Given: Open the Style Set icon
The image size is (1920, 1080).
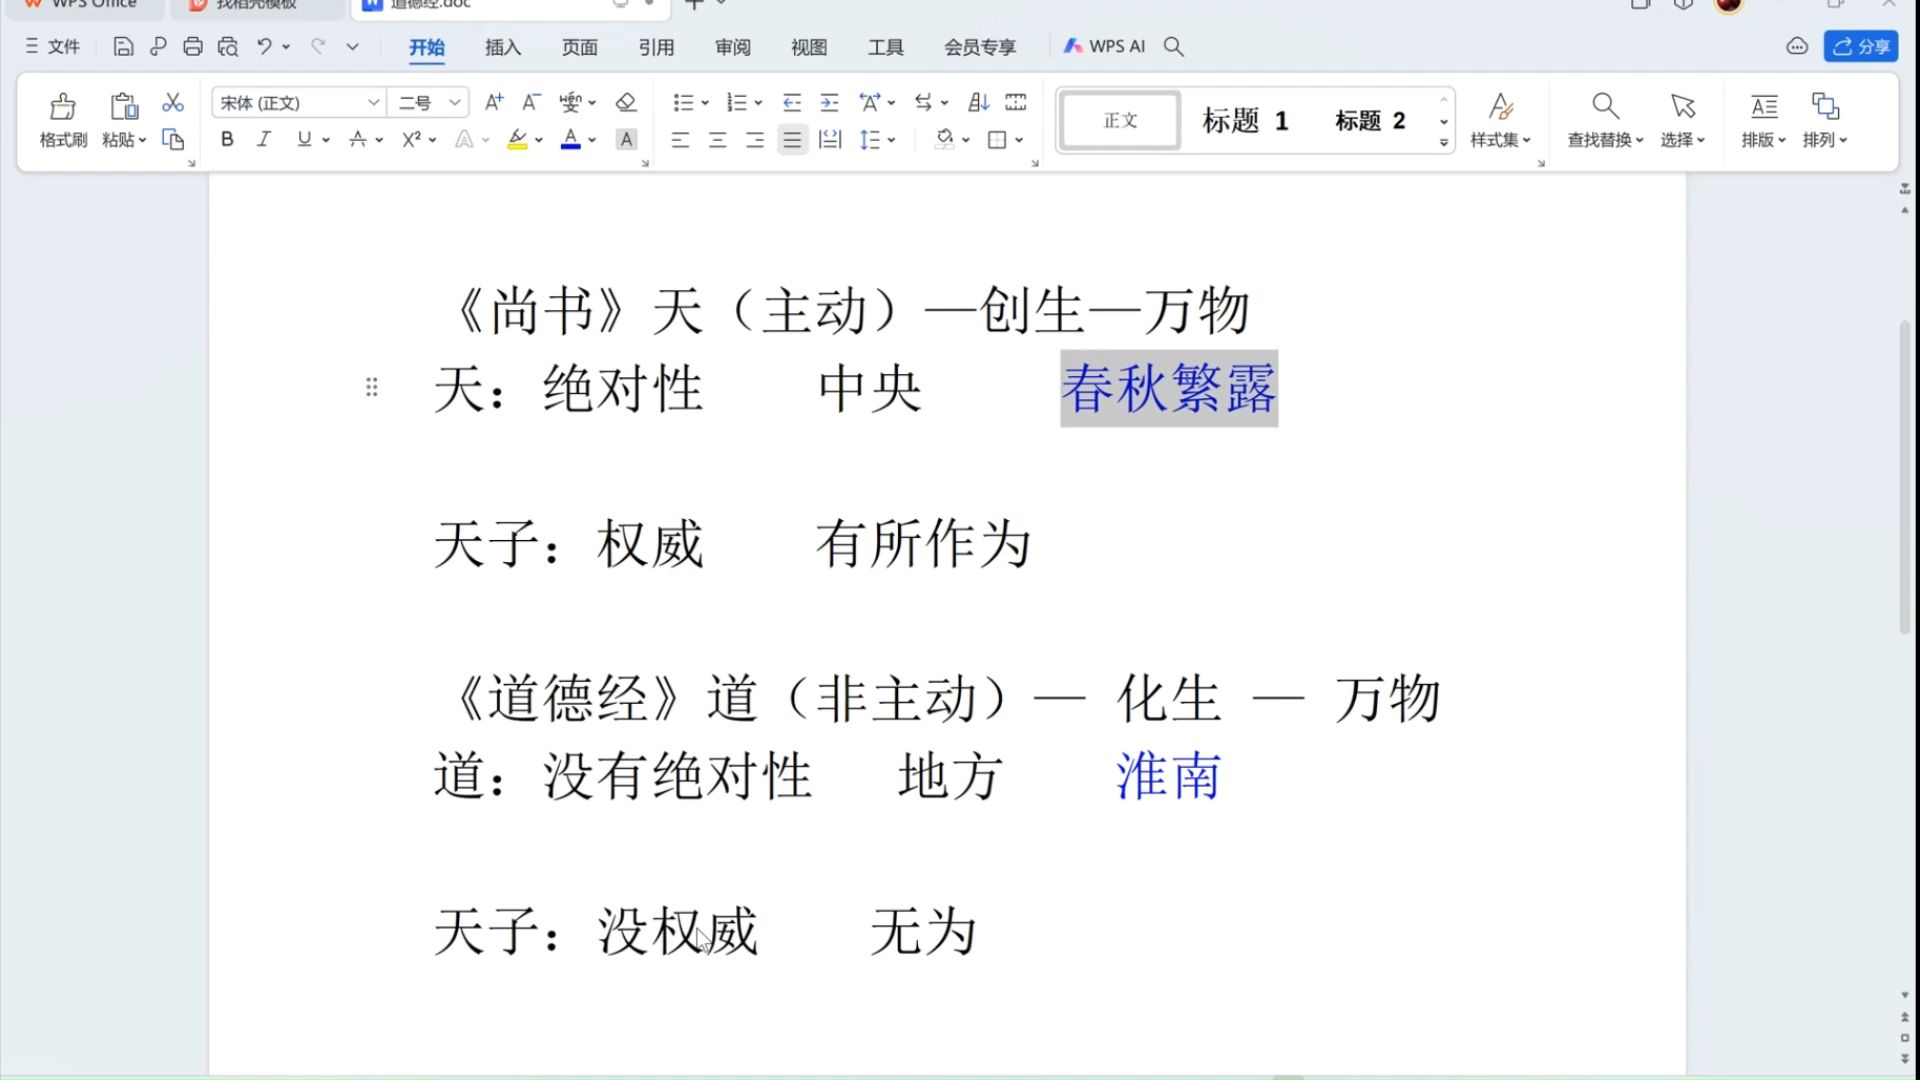Looking at the screenshot, I should (1500, 106).
